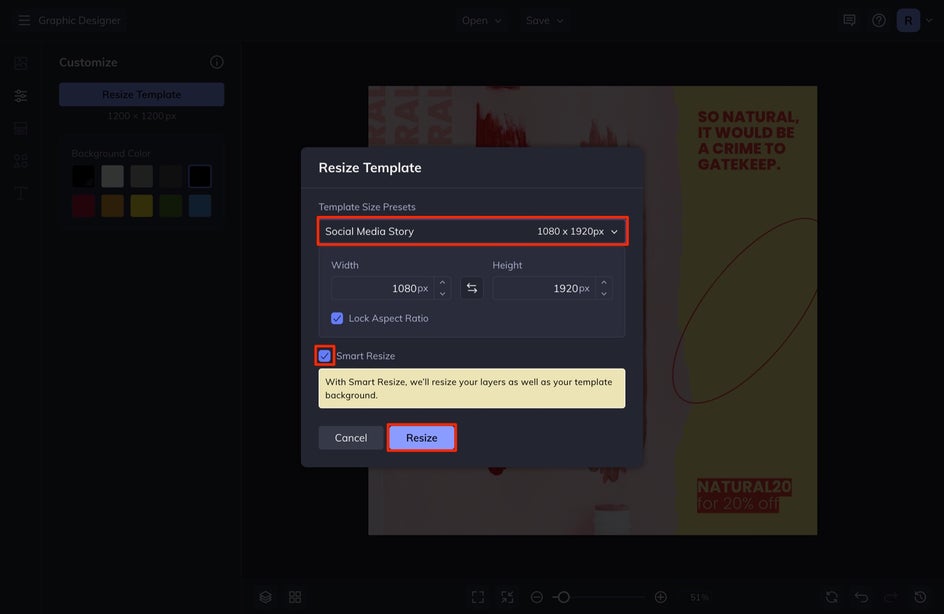Decrease the Width value stepper
The image size is (944, 614).
(x=442, y=294)
